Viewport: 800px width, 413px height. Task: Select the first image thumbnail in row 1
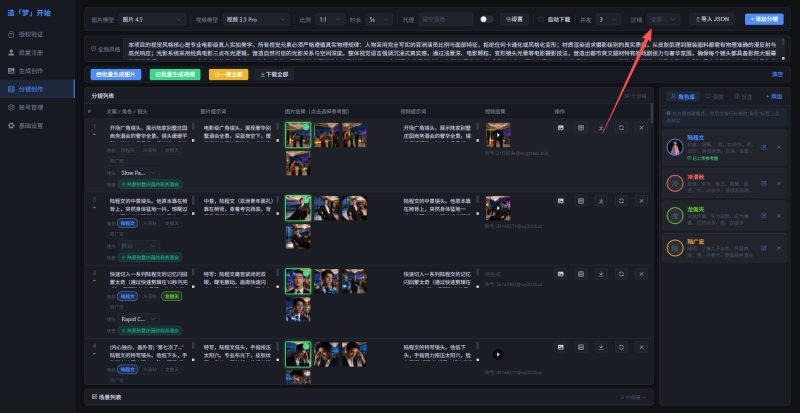298,133
